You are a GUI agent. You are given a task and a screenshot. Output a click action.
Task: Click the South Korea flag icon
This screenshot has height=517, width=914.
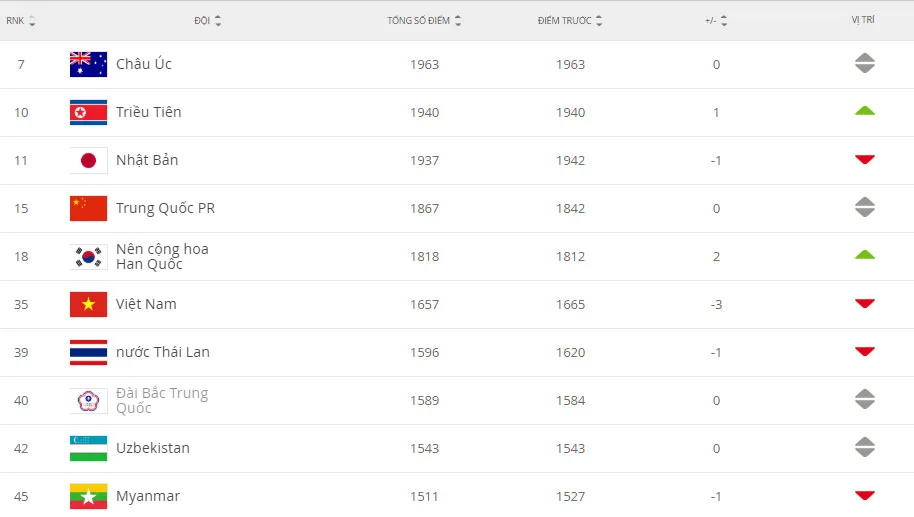pos(89,256)
